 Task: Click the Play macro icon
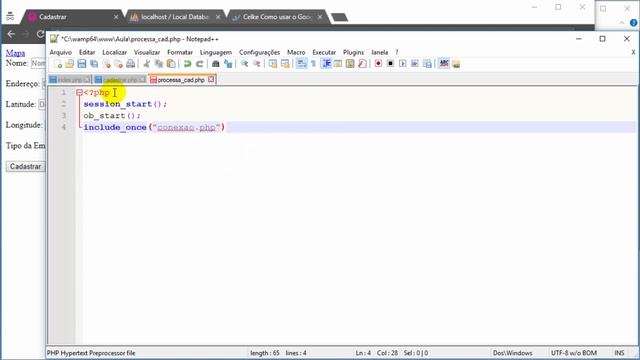(x=402, y=64)
